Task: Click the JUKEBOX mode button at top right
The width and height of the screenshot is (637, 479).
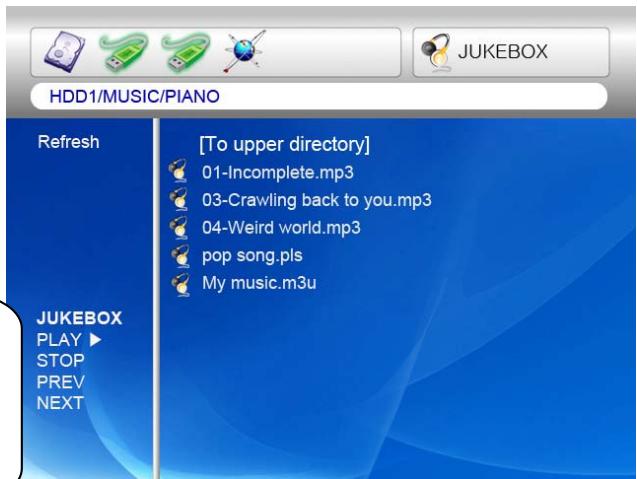Action: tap(511, 52)
